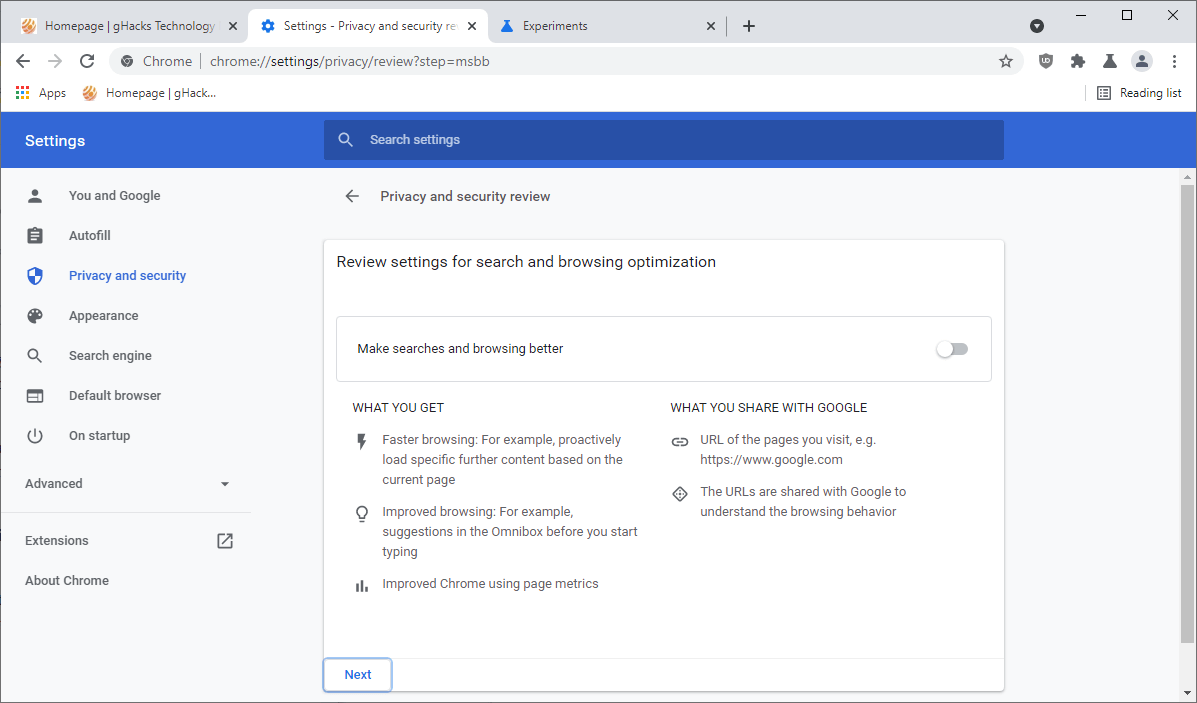The image size is (1197, 703).
Task: Close the Settings tab
Action: tap(472, 26)
